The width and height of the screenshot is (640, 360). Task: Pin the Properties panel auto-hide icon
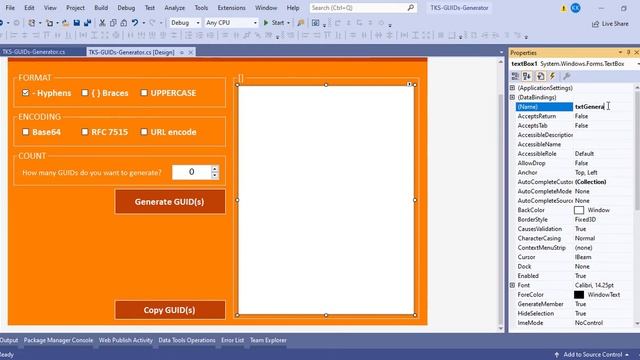(628, 52)
